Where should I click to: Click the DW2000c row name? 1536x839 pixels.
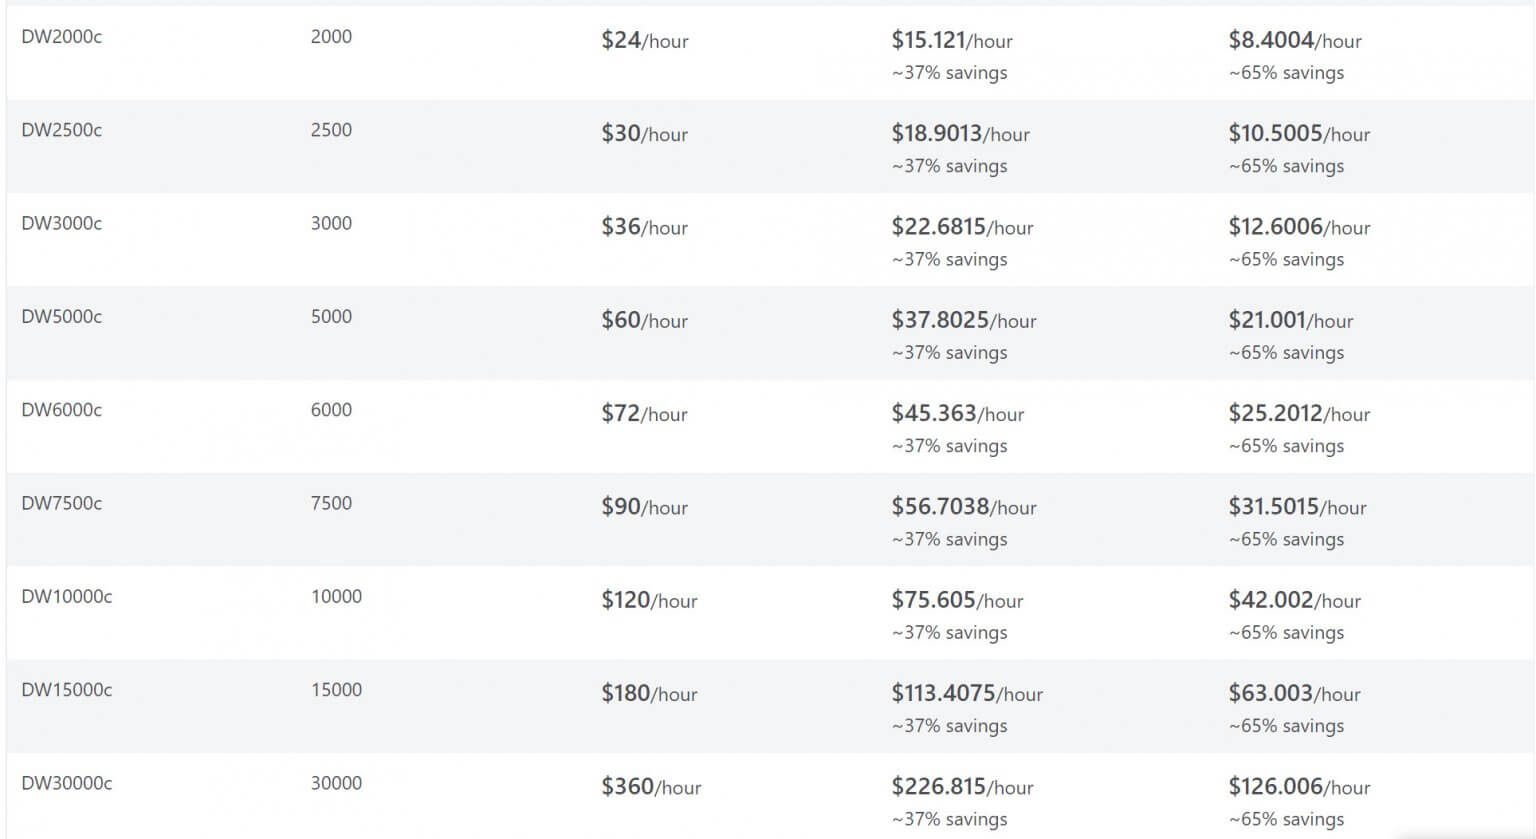coord(61,37)
